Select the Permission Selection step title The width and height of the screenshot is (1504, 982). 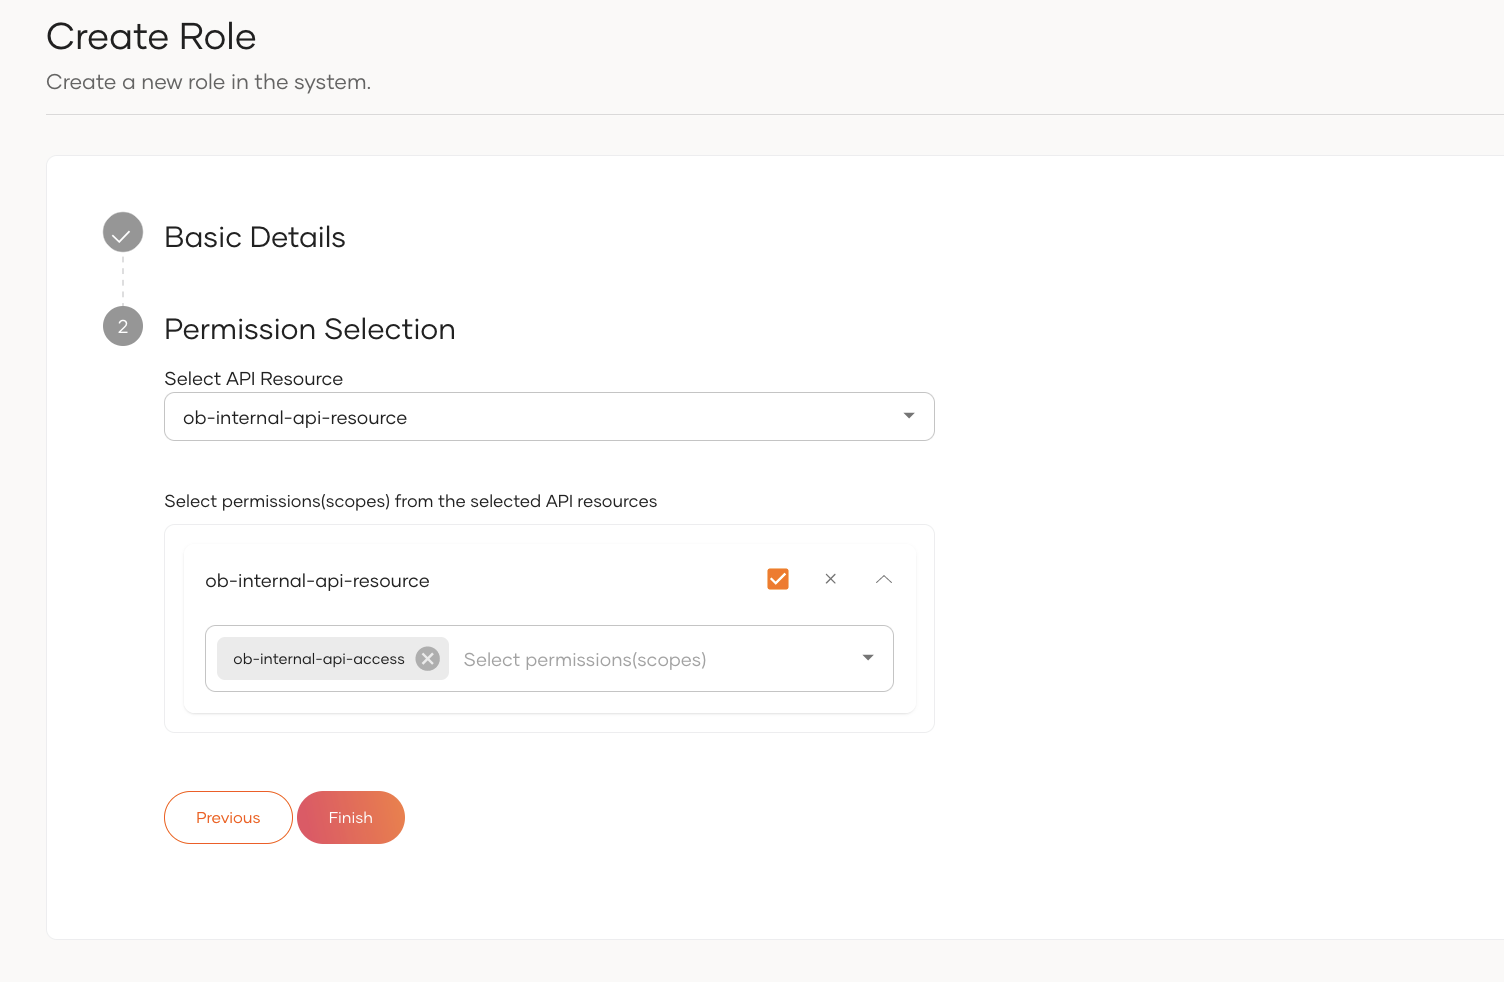point(309,329)
